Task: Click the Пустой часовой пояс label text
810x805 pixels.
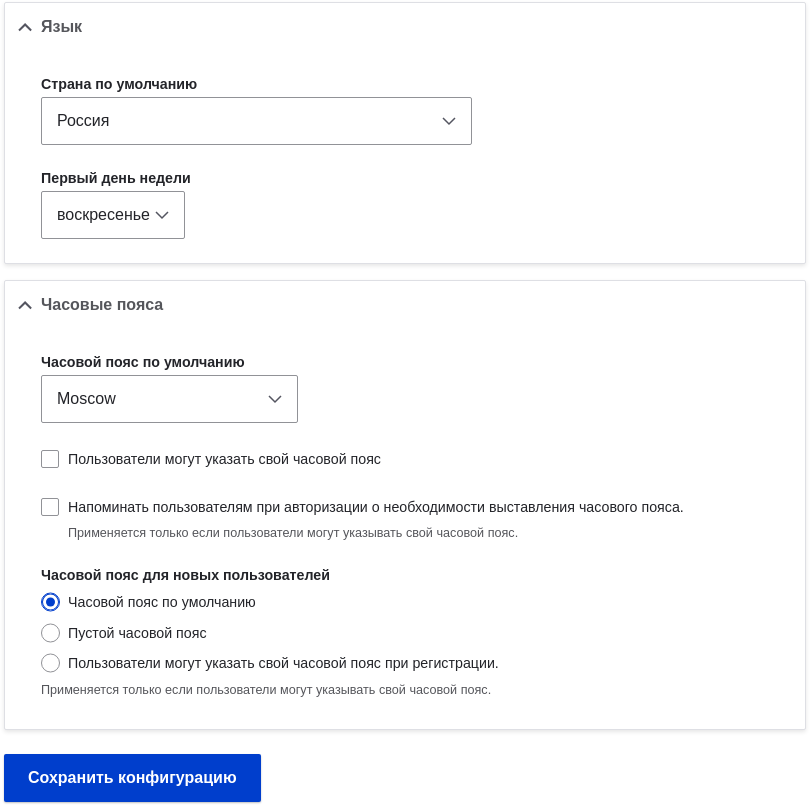Action: (x=137, y=633)
